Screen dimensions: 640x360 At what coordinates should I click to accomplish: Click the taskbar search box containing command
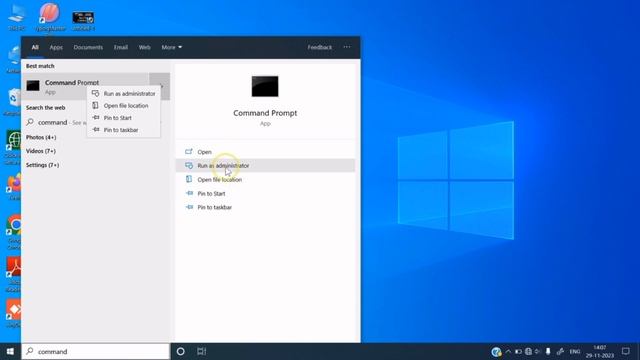click(96, 351)
